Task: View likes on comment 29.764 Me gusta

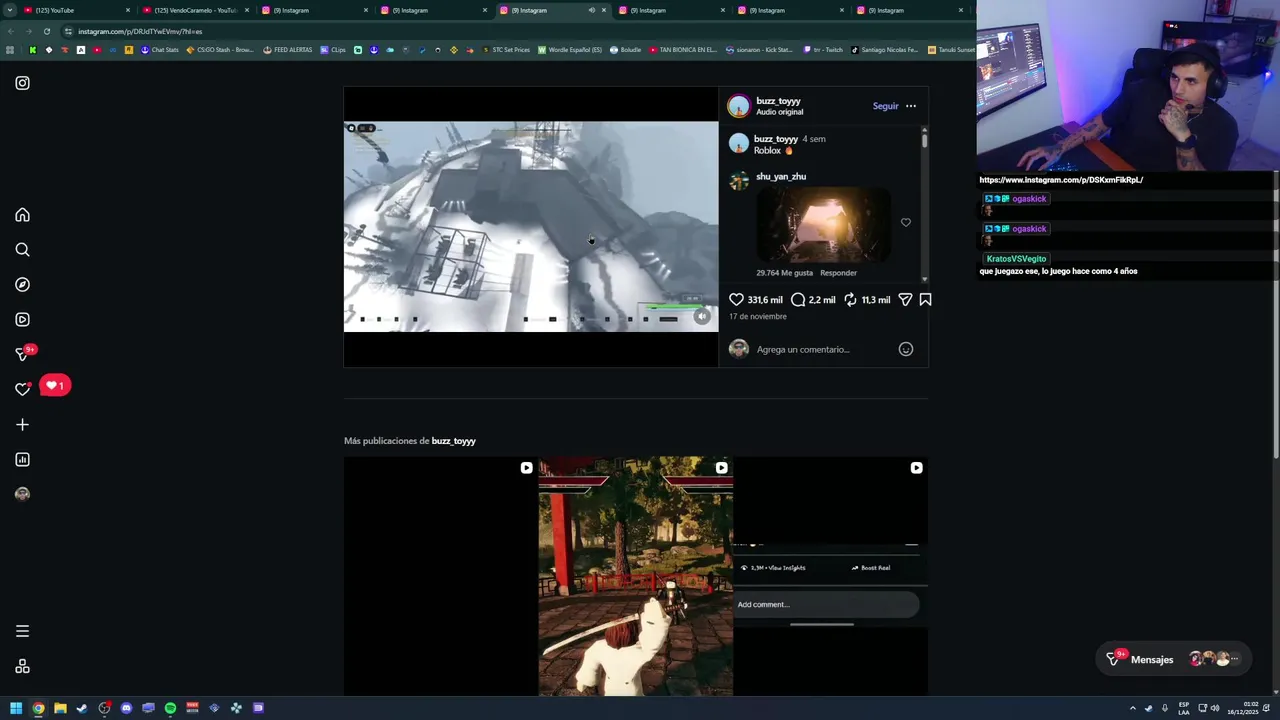Action: (x=784, y=273)
